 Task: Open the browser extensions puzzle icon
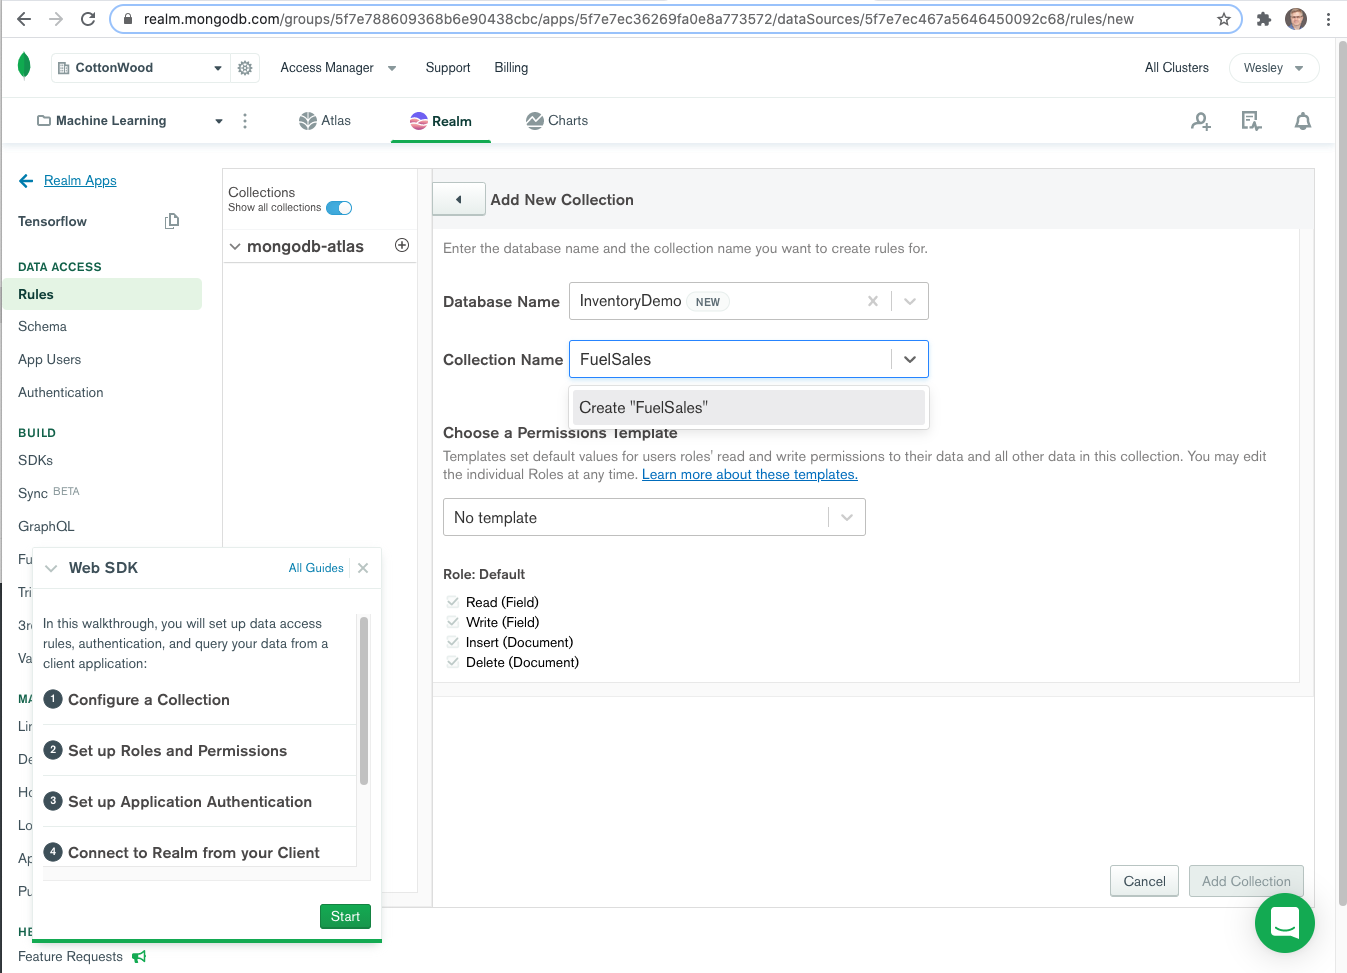[1264, 19]
